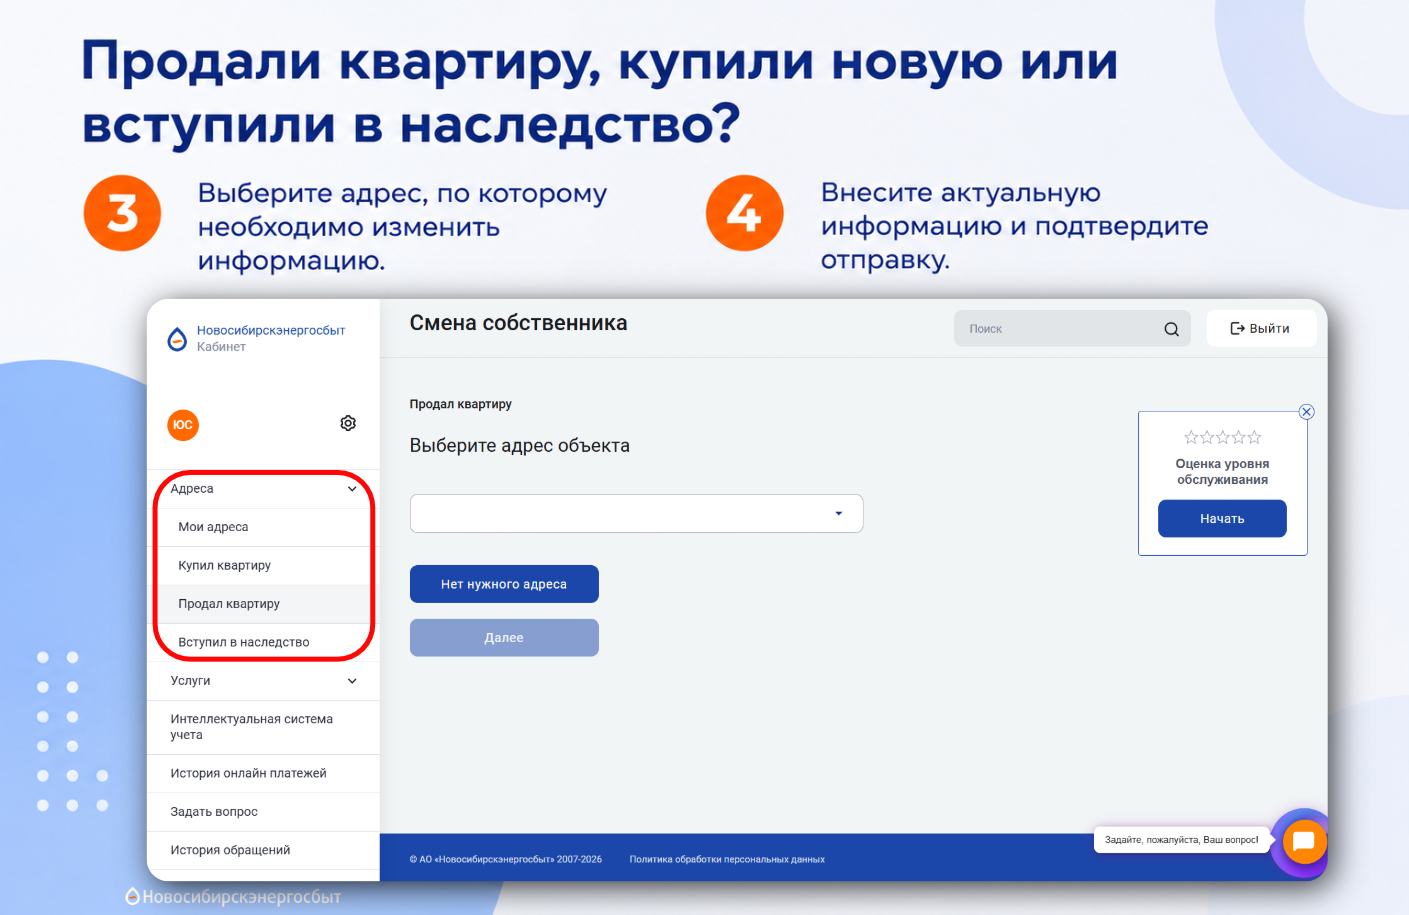Select Продал квартиру menu item
This screenshot has height=915, width=1409.
point(263,604)
